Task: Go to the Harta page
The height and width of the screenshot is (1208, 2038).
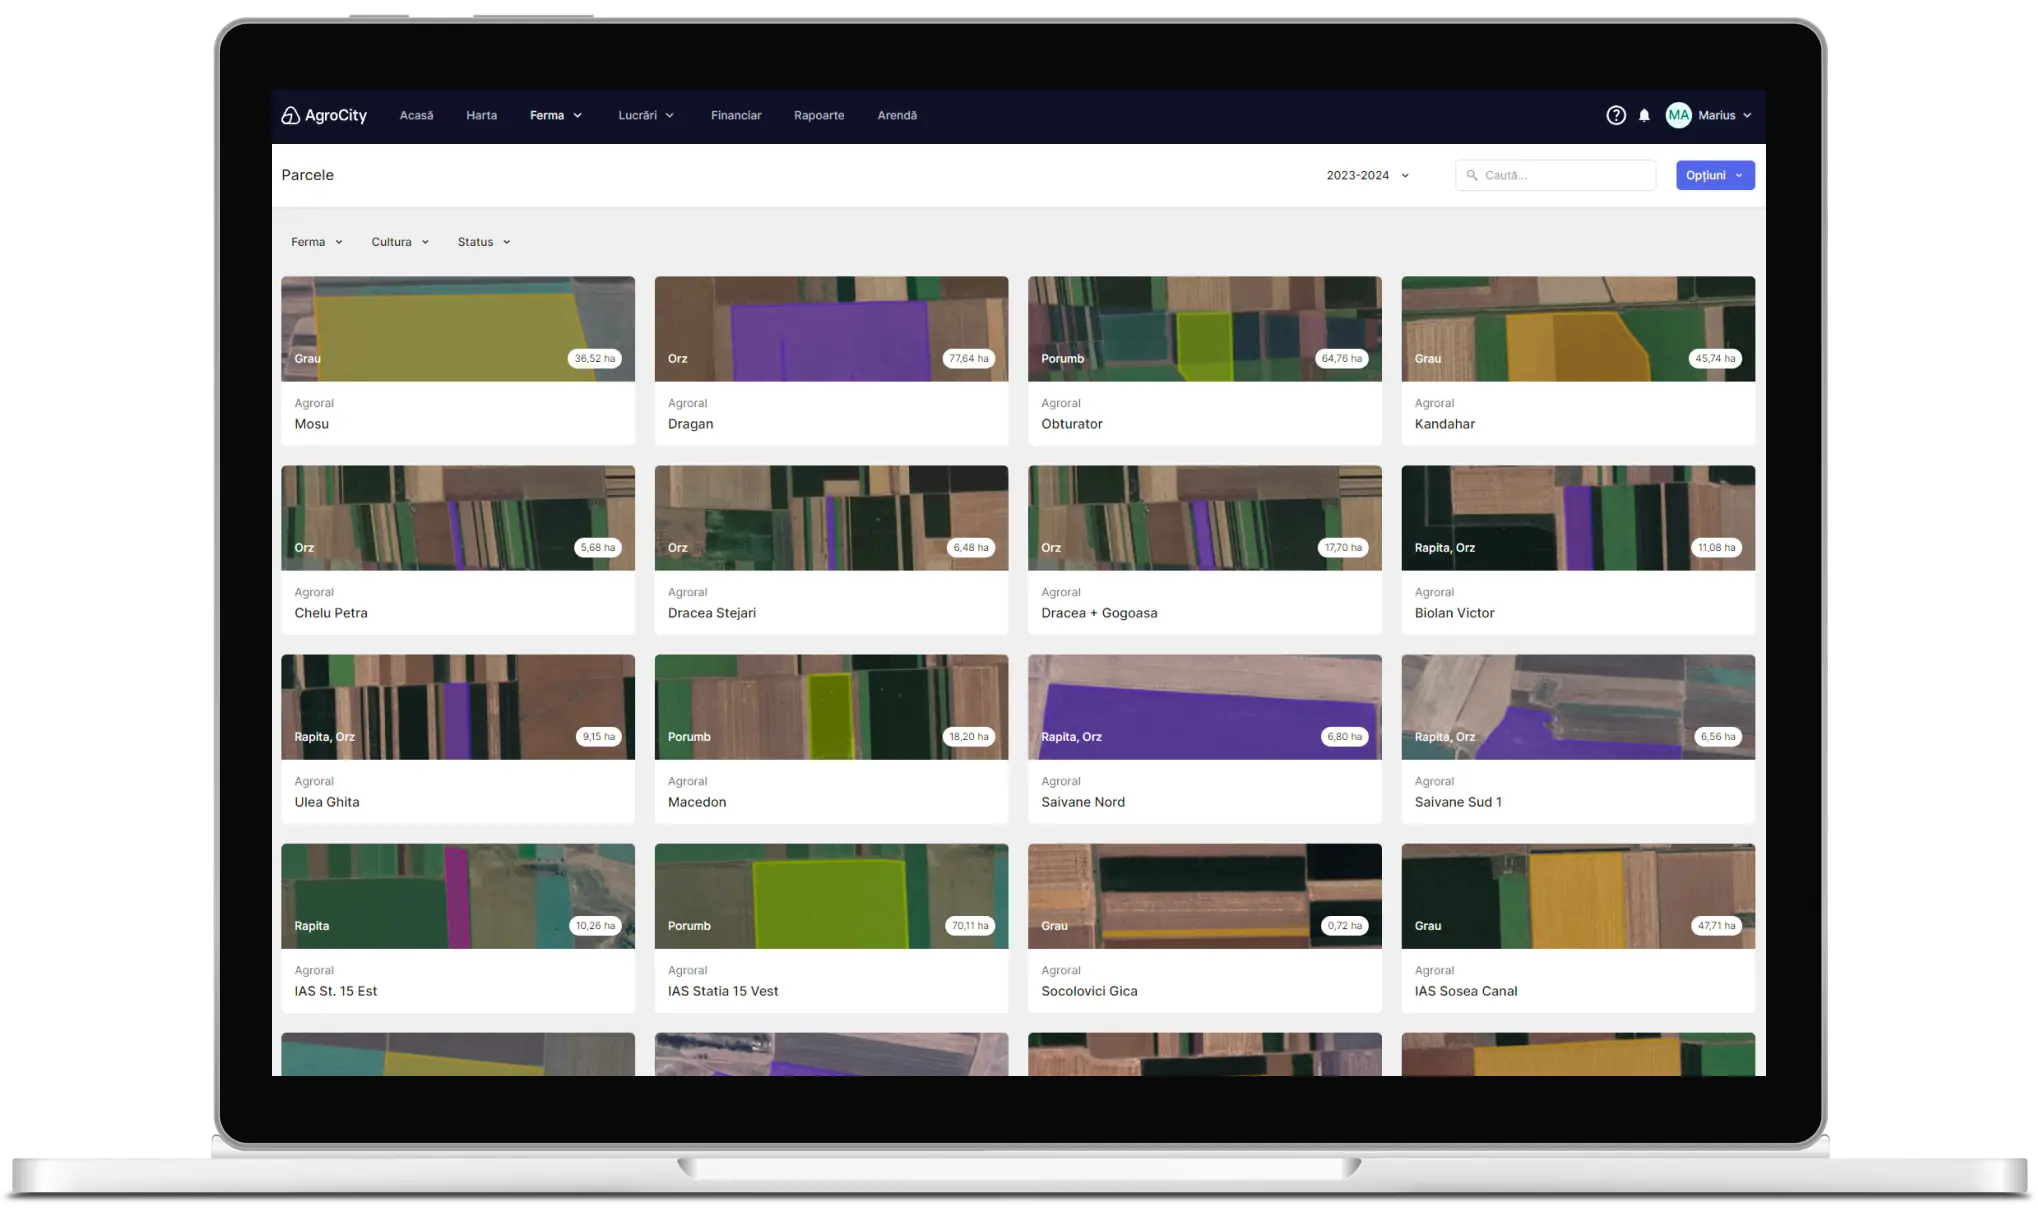Action: 481,116
